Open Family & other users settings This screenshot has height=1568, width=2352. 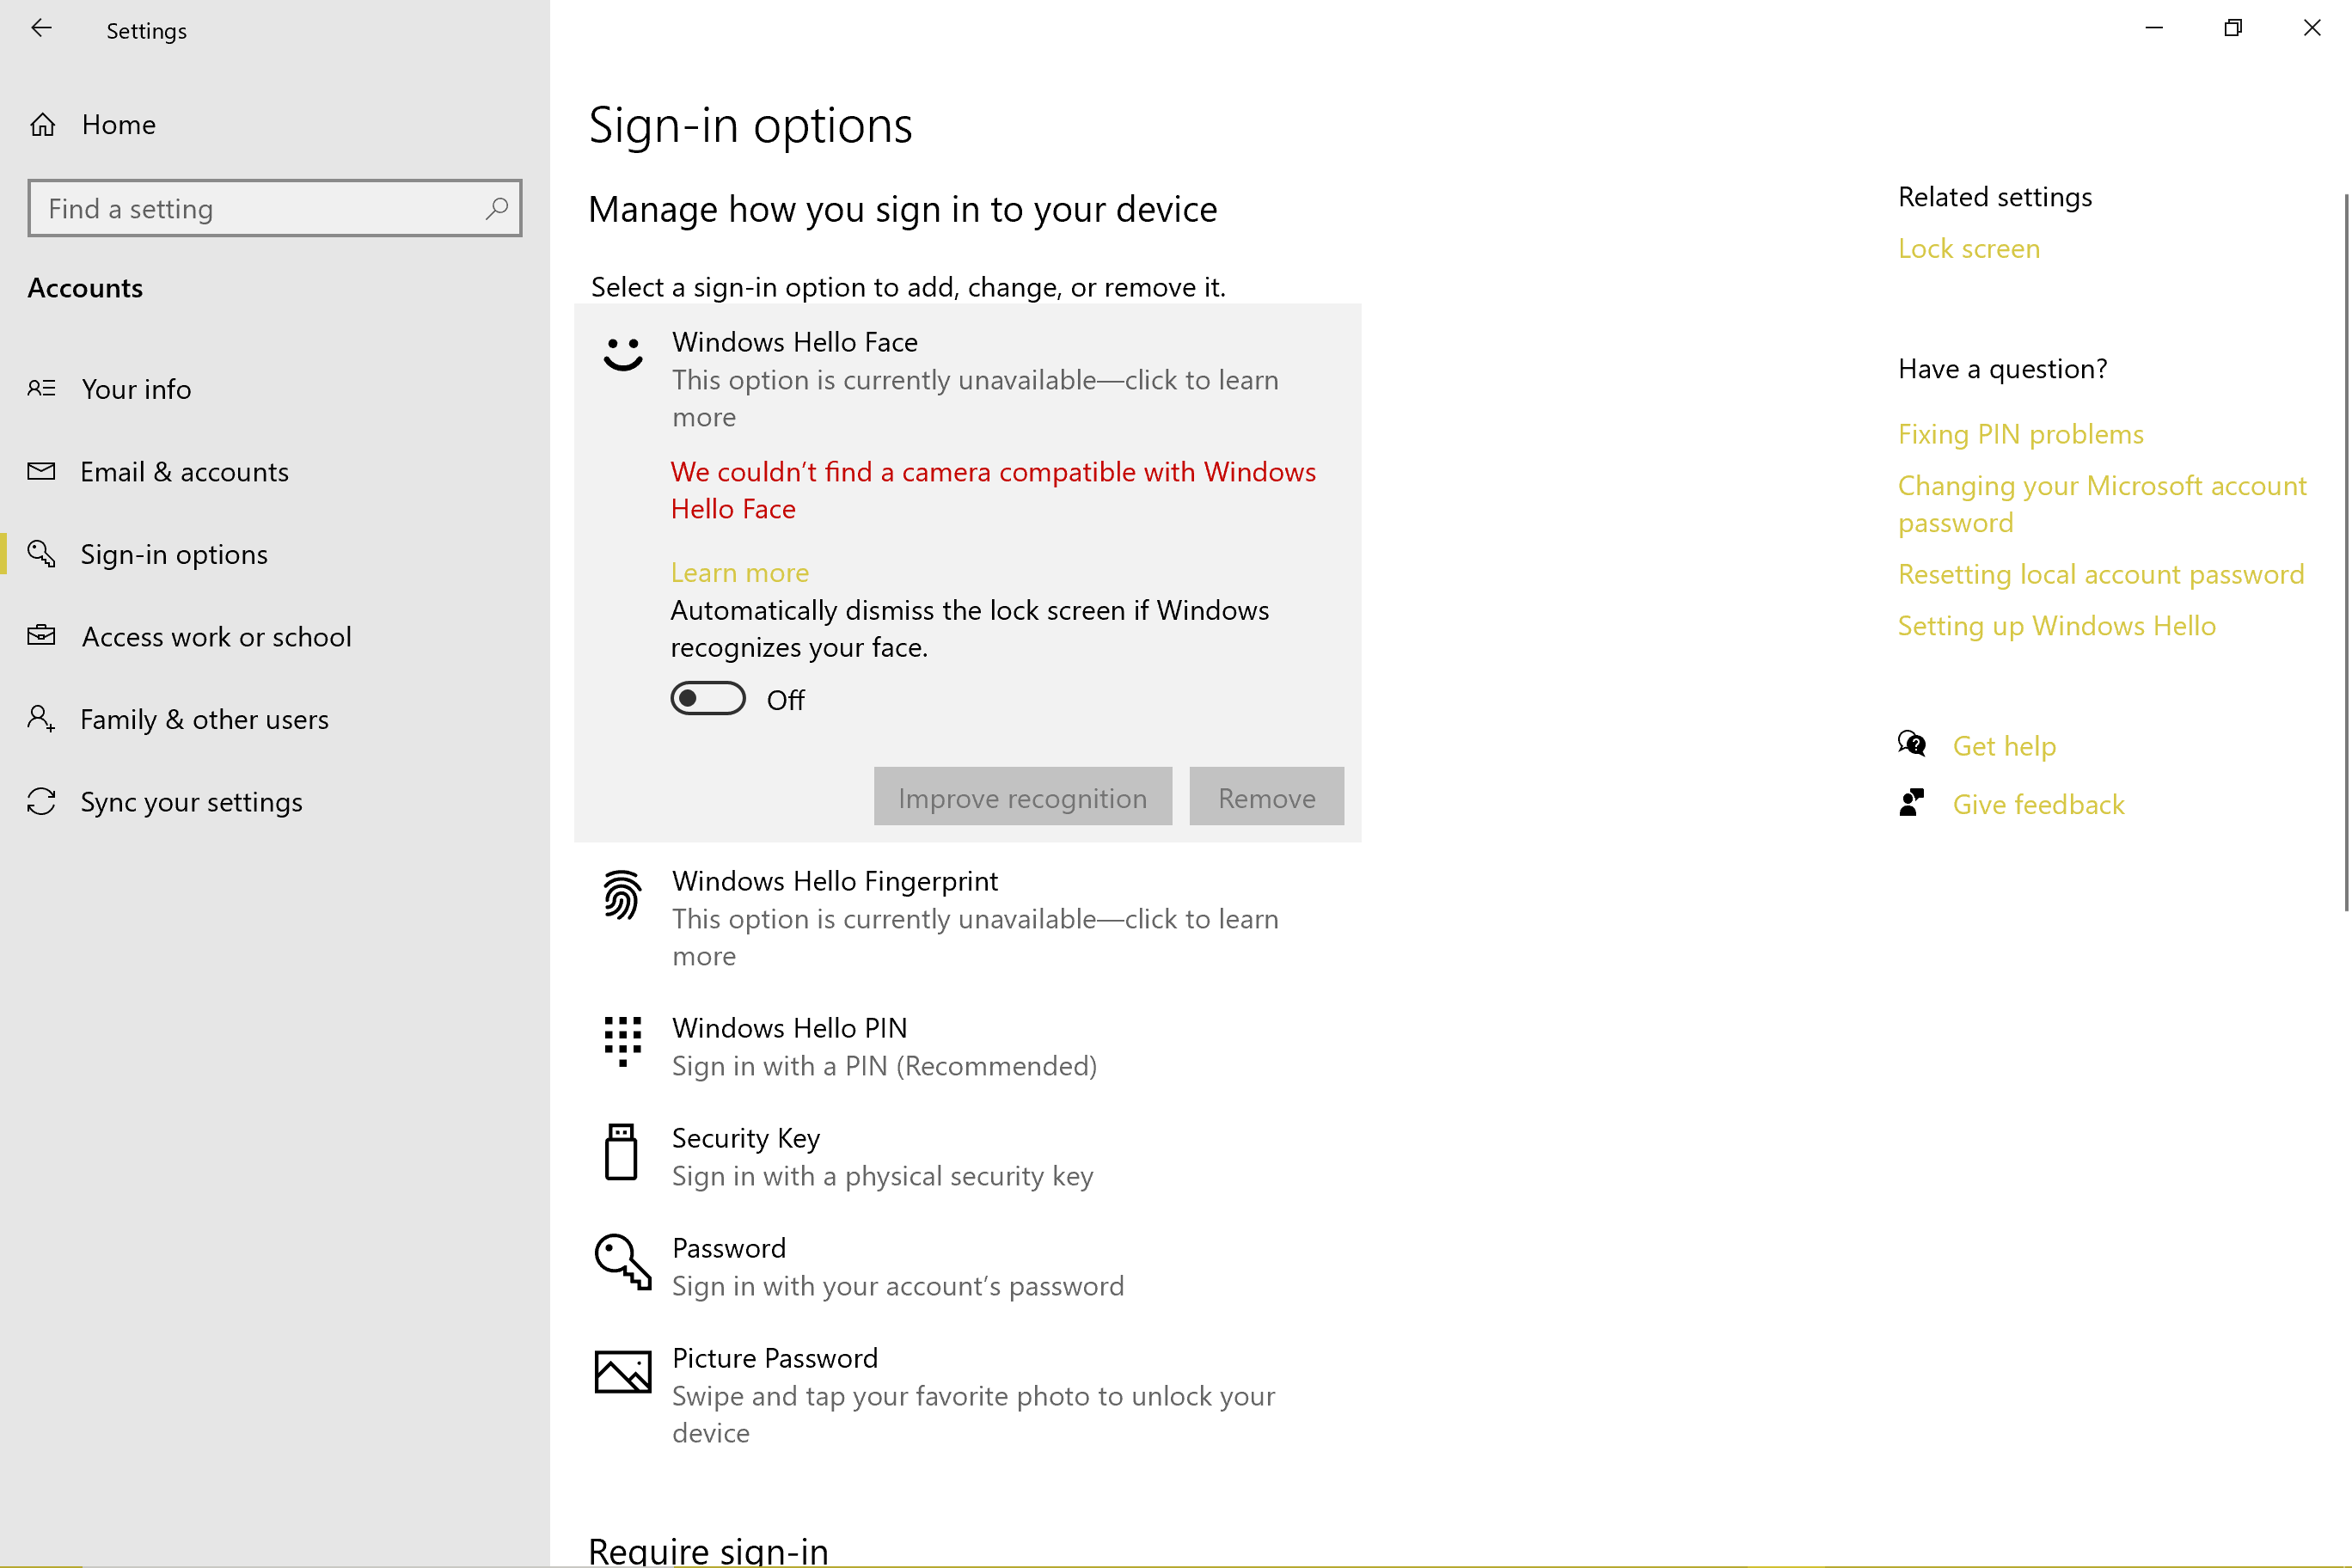pyautogui.click(x=204, y=718)
